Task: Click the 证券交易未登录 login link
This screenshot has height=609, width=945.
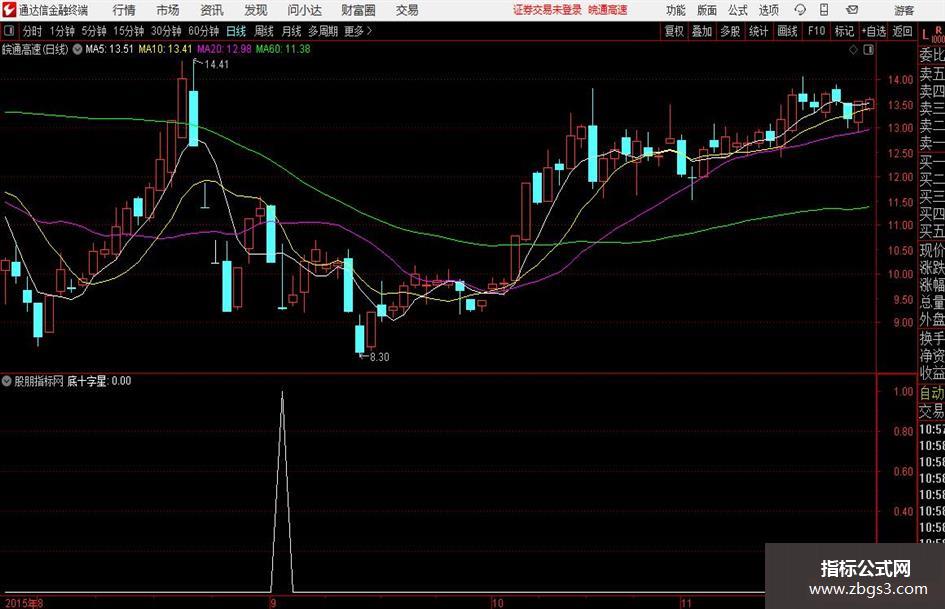Action: [547, 10]
